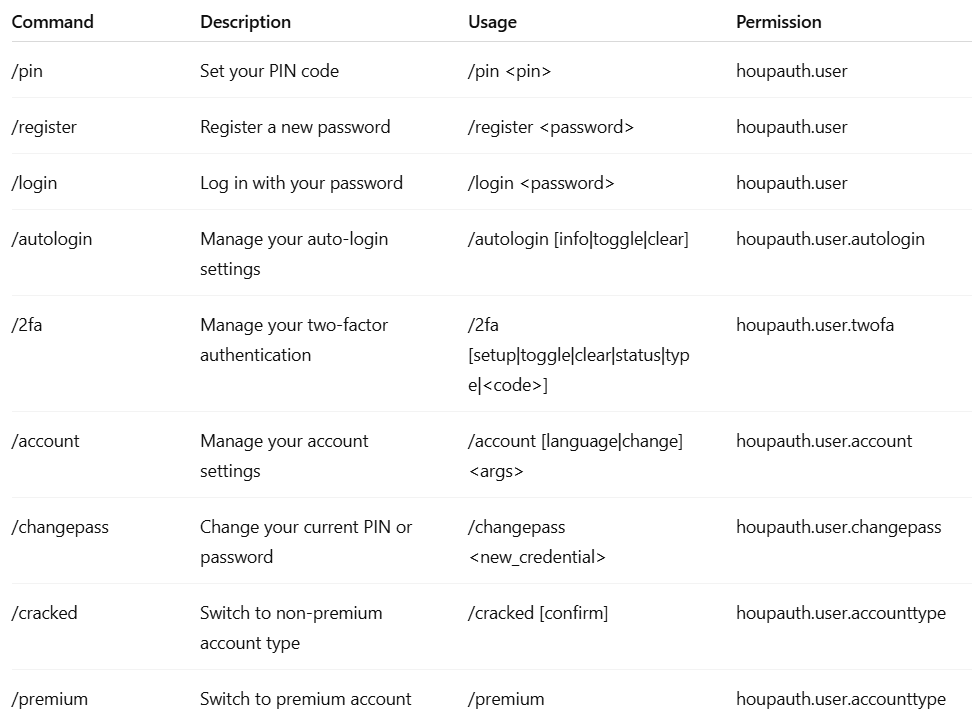Click the Permission column header

(778, 21)
